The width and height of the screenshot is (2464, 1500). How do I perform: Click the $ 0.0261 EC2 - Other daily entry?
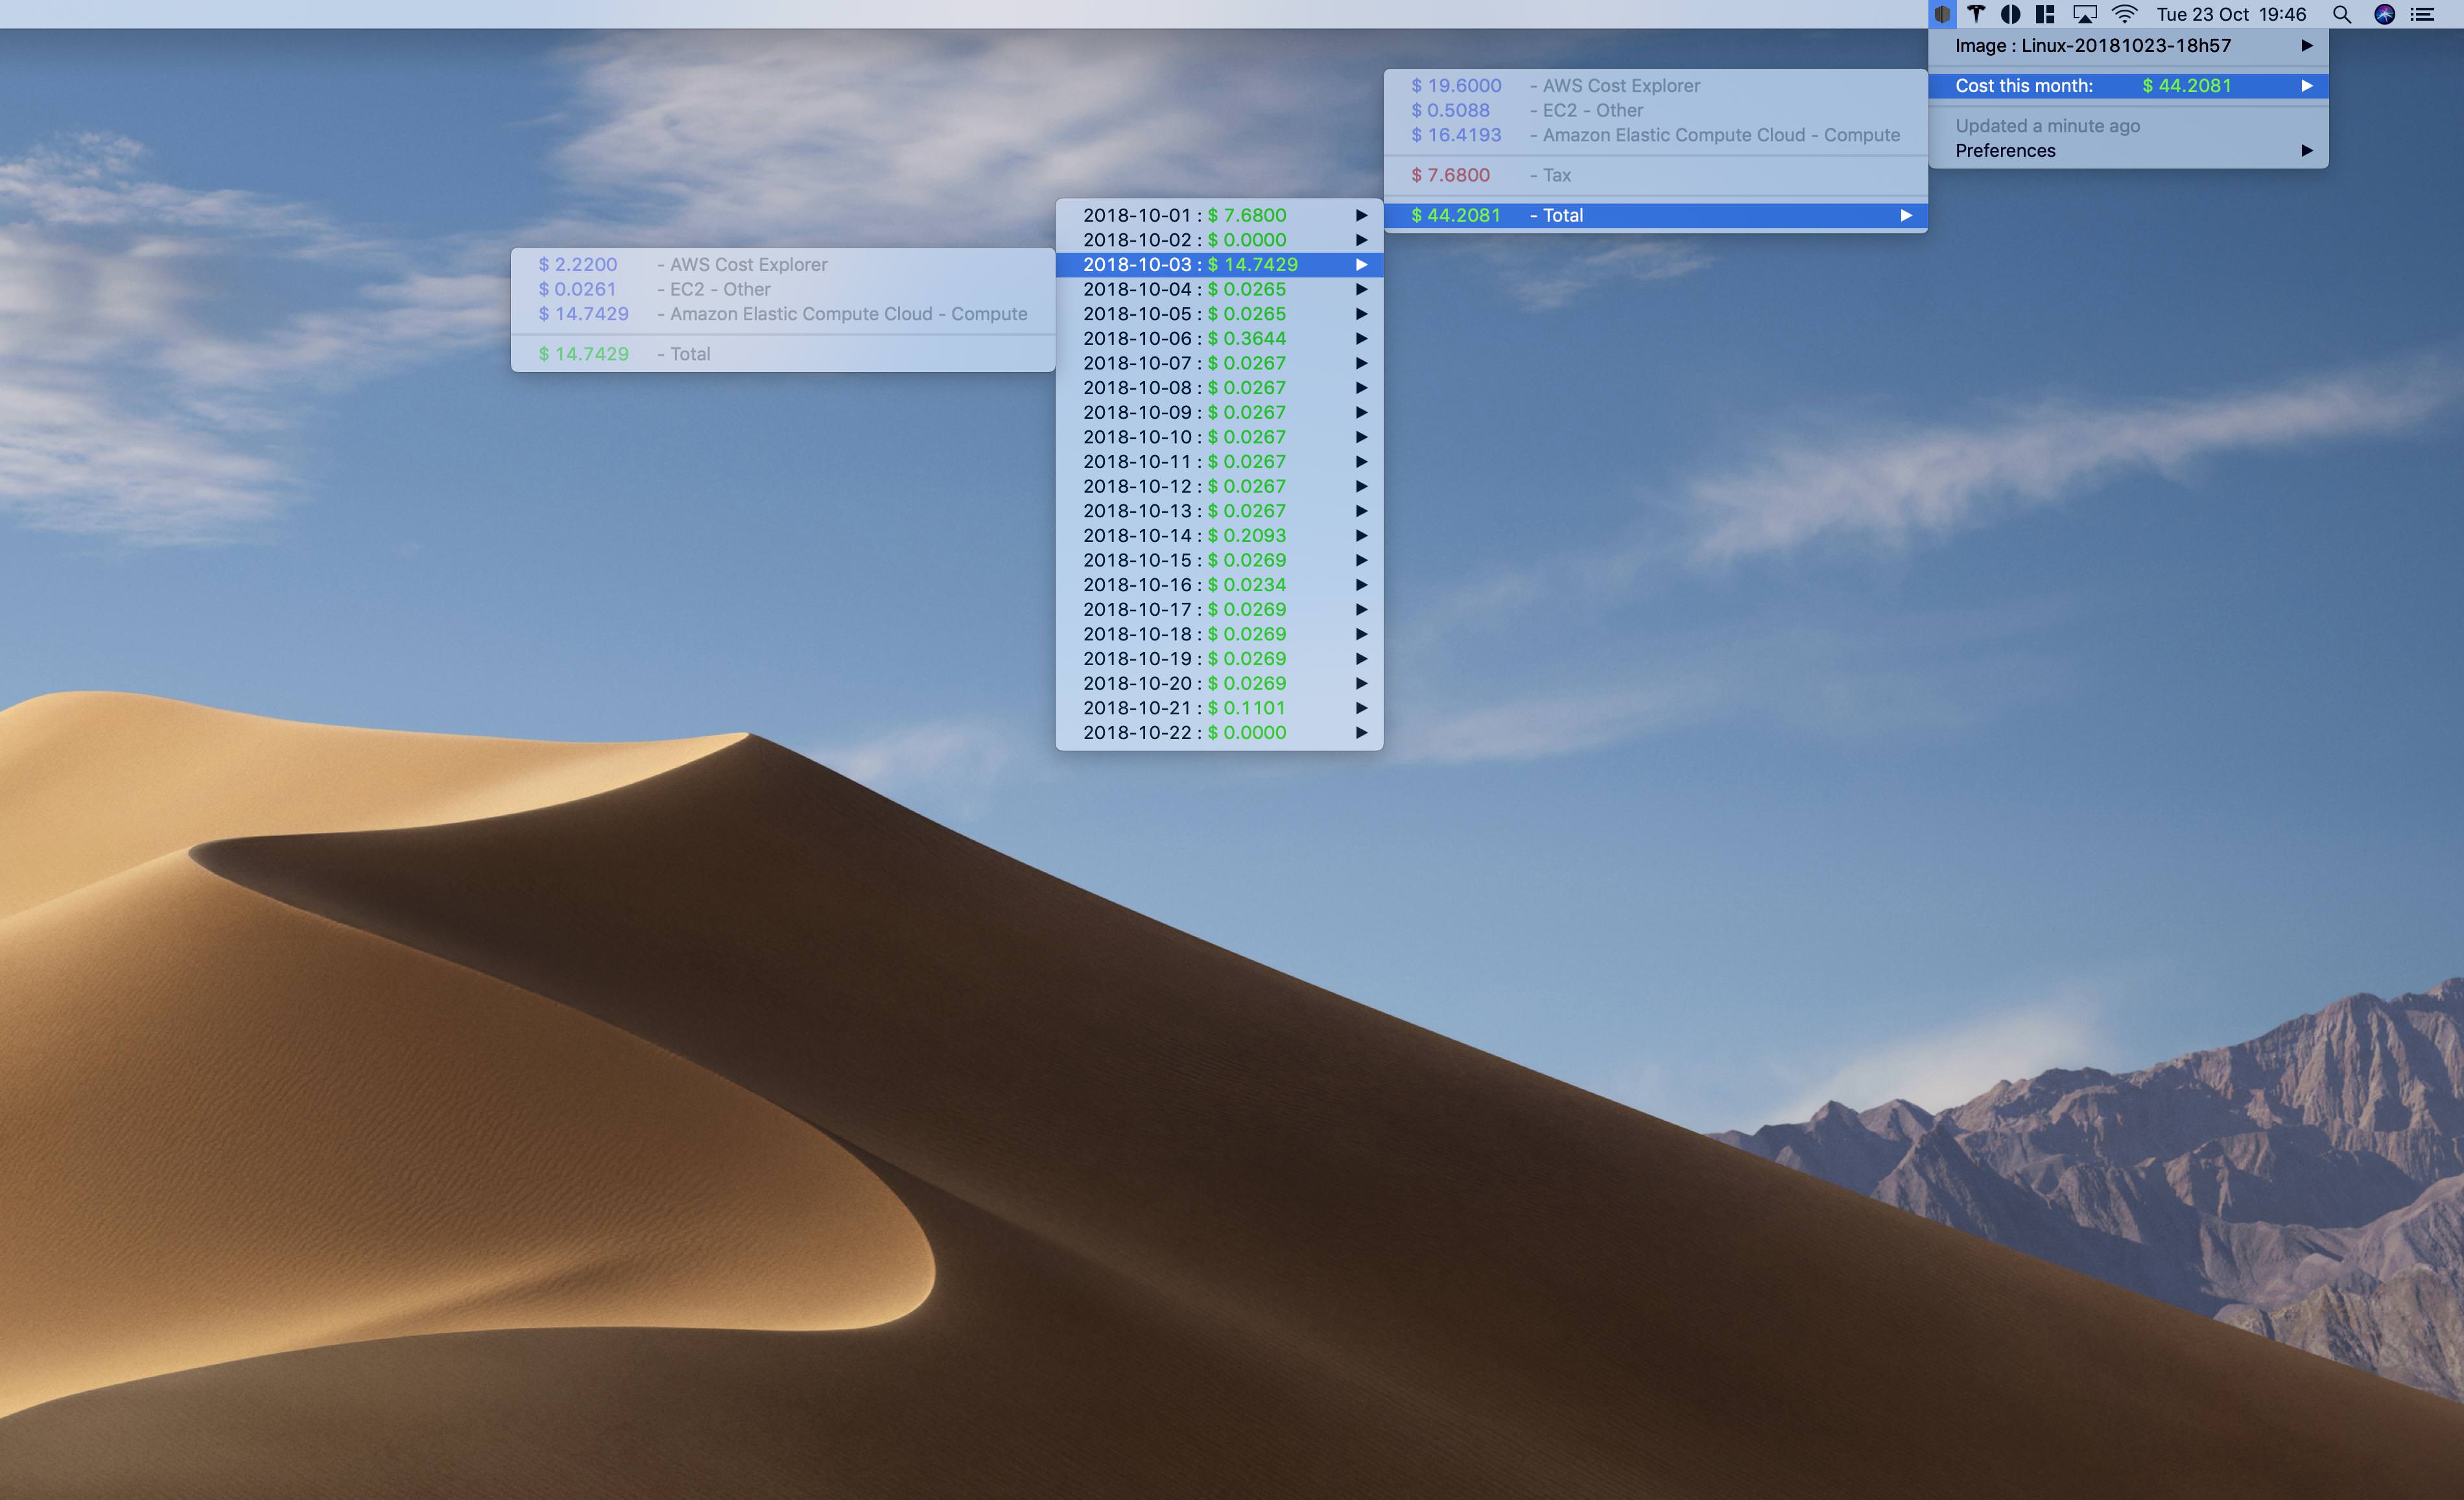783,289
